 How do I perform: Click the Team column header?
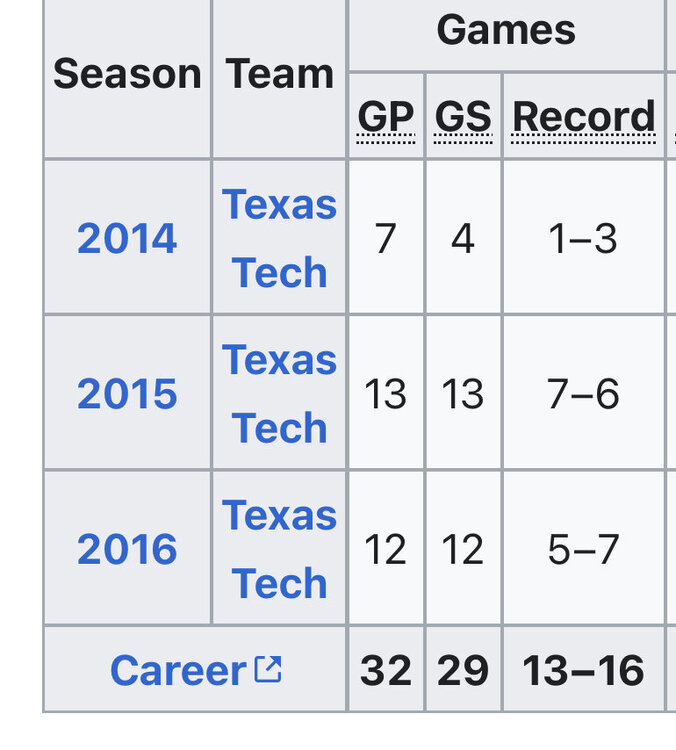click(x=279, y=74)
